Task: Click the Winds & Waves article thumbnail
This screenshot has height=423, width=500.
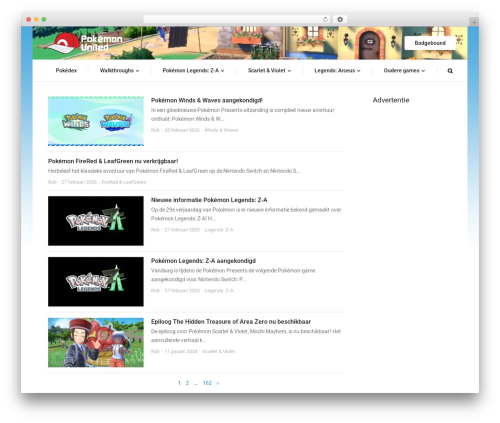Action: coord(96,121)
